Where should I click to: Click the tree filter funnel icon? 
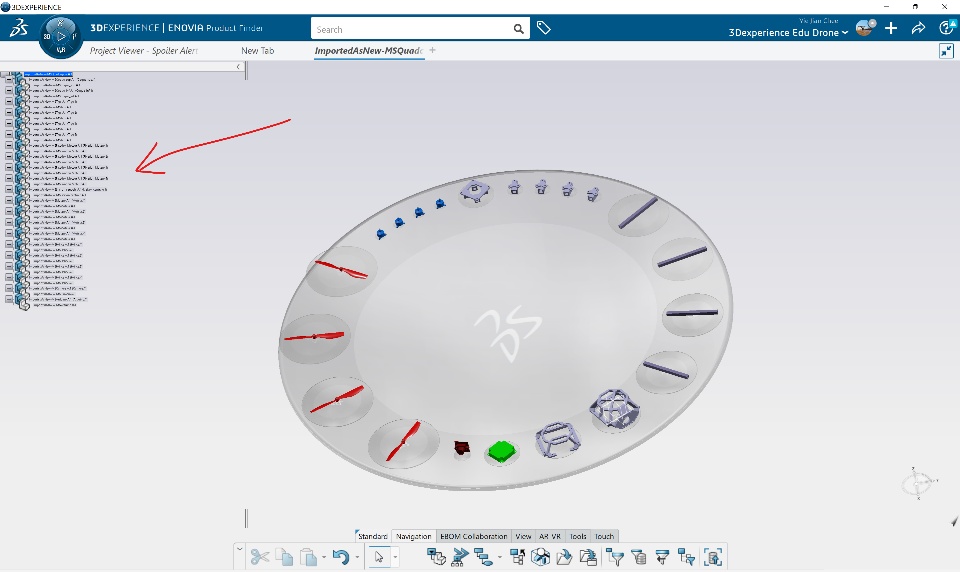[615, 557]
